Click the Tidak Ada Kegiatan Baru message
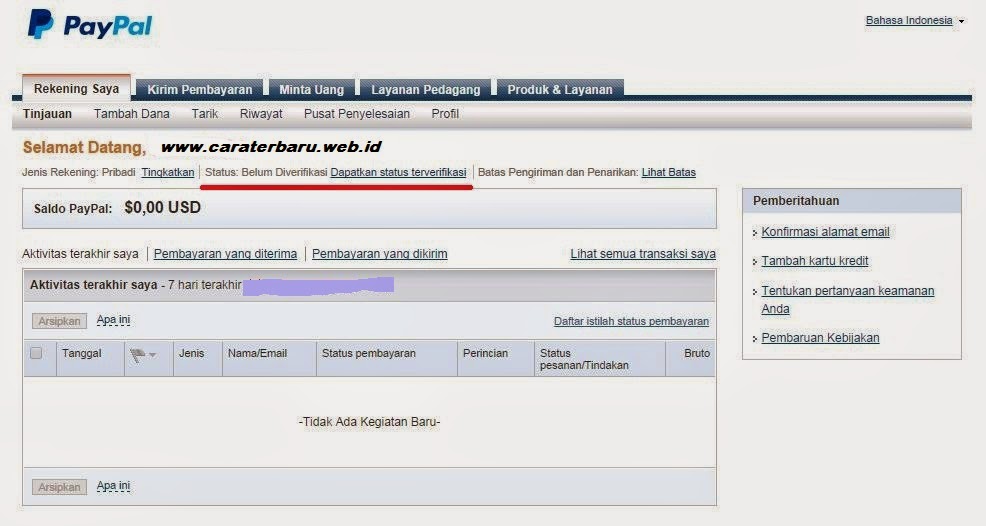The height and width of the screenshot is (526, 986). point(369,422)
